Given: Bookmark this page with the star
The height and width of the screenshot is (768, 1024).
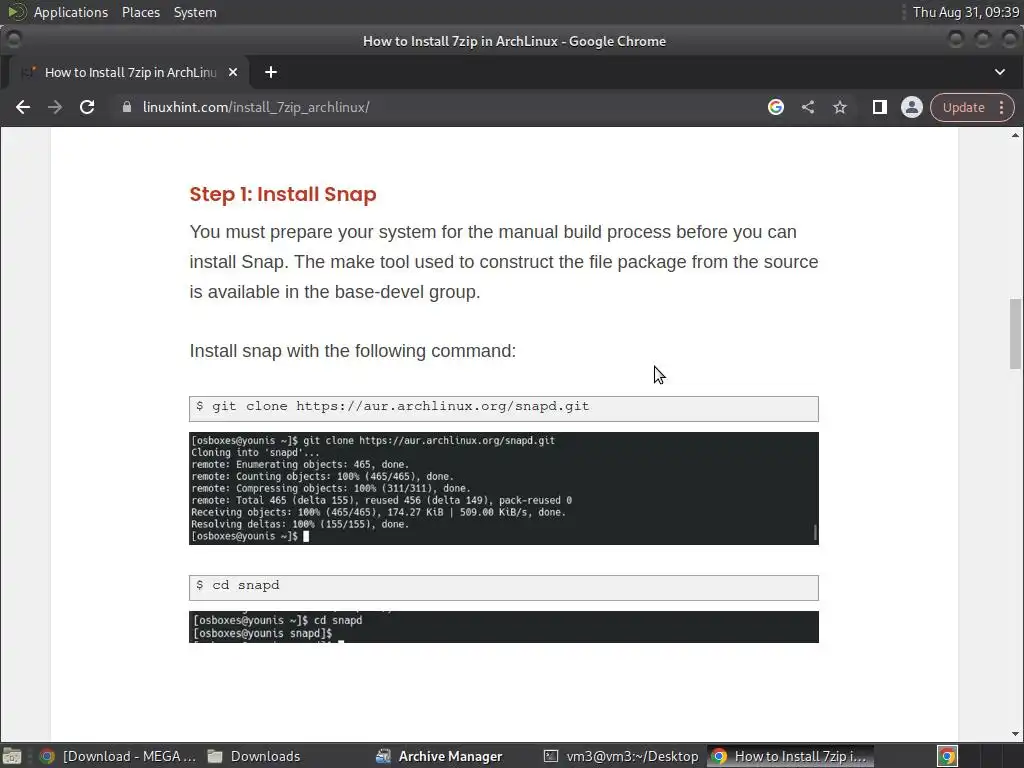Looking at the screenshot, I should click(840, 107).
